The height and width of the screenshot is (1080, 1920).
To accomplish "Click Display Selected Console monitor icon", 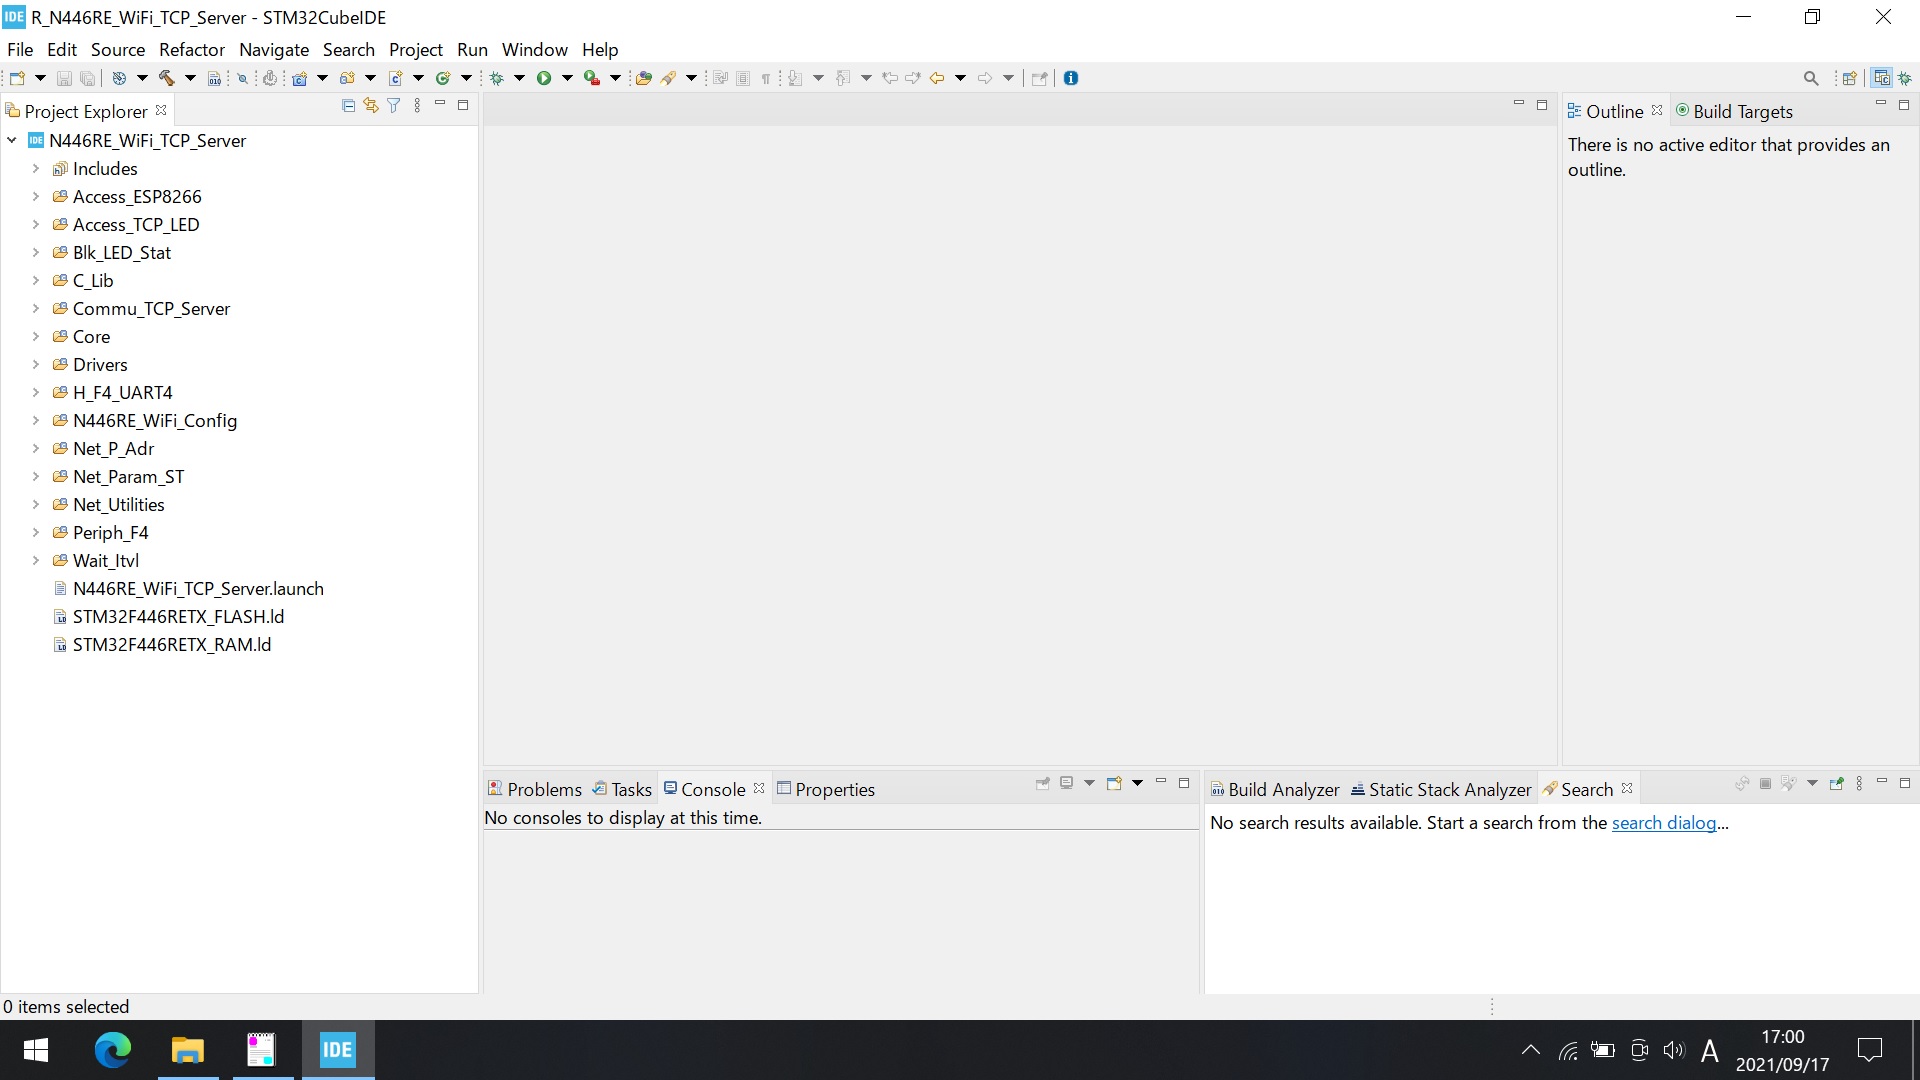I will 1066,783.
